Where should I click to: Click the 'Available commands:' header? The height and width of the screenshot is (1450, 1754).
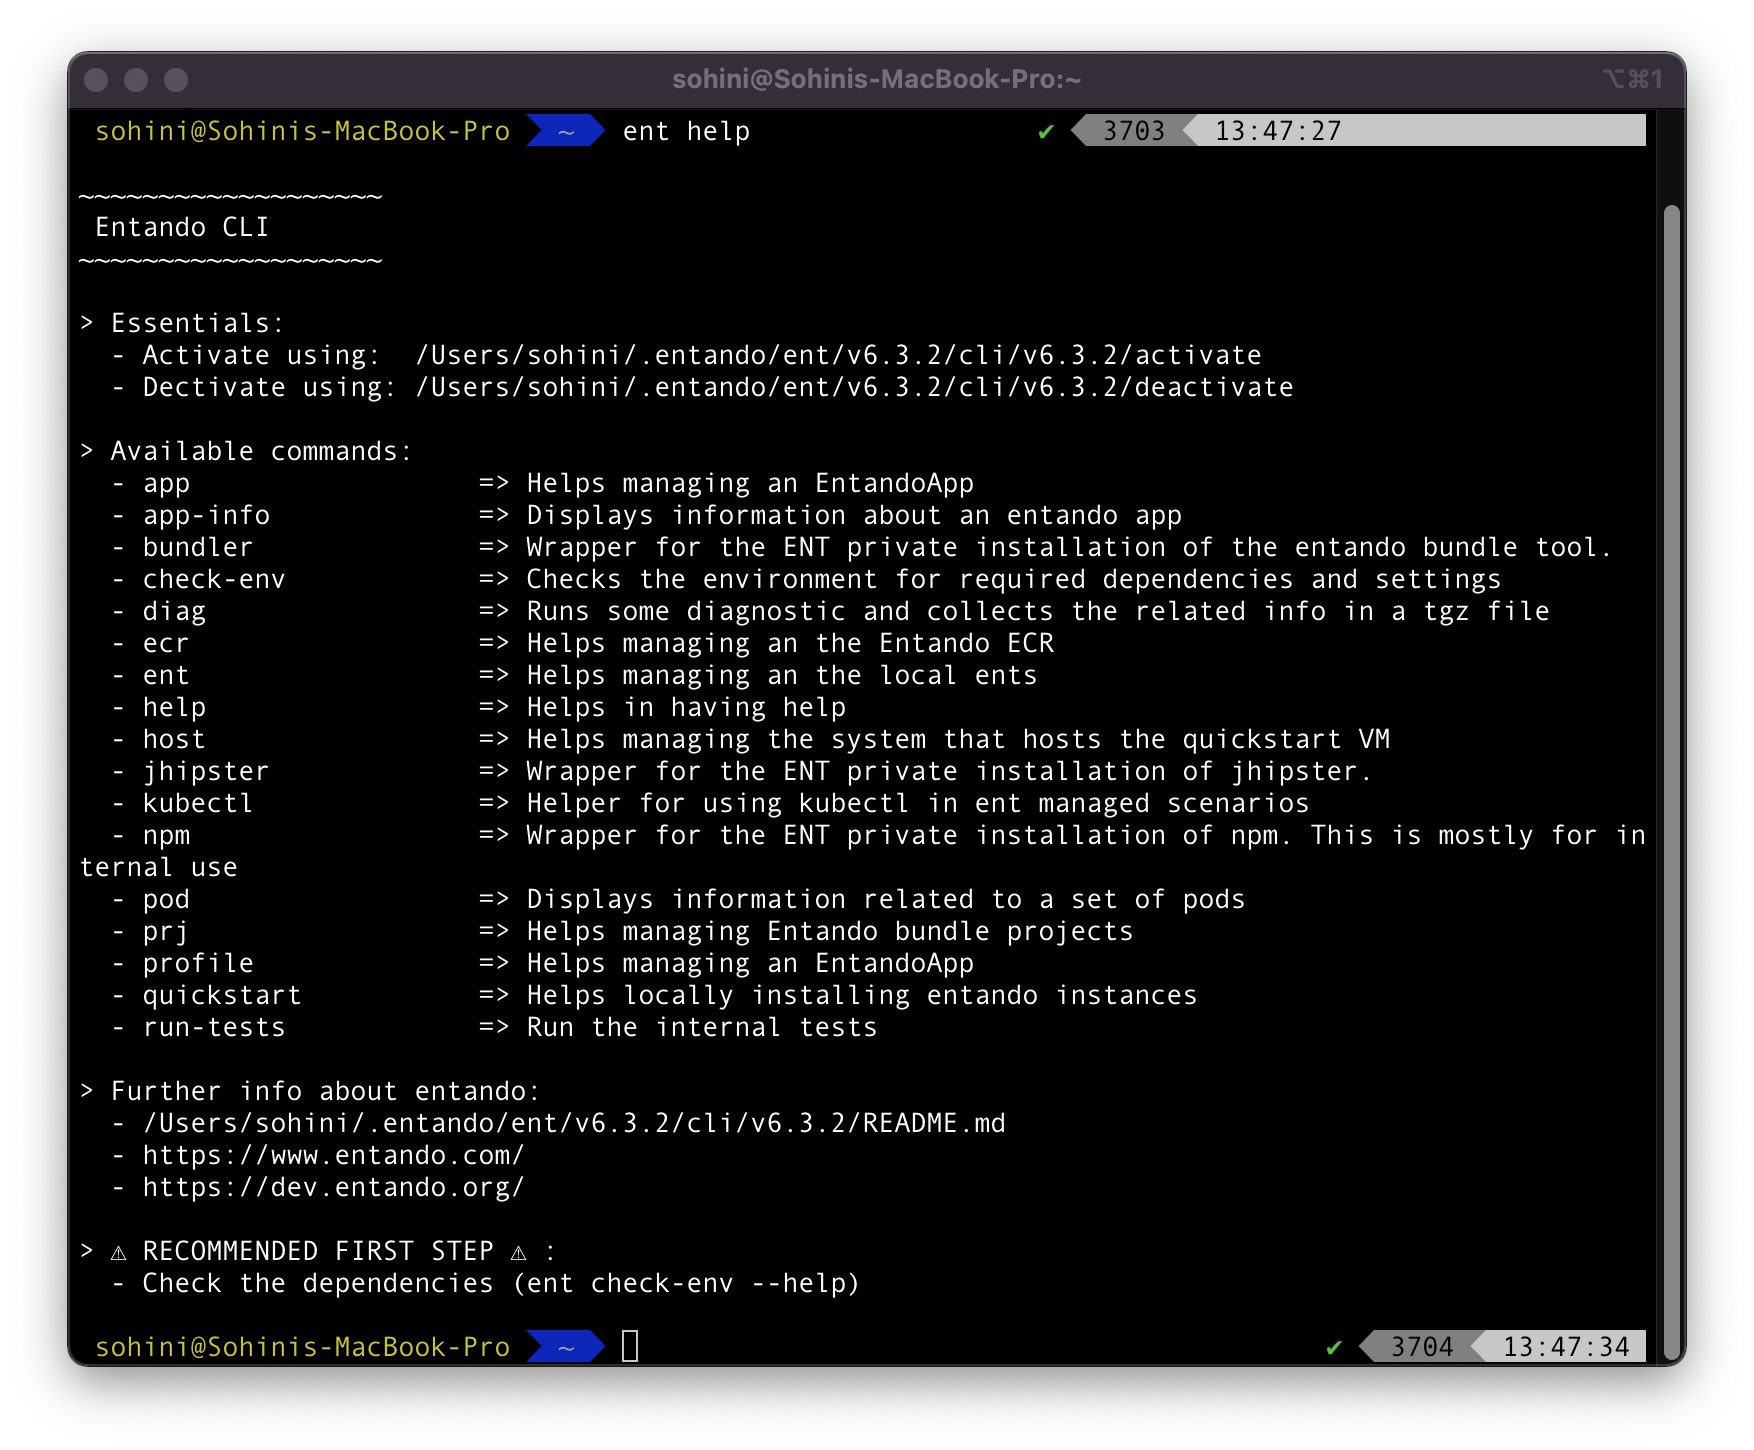[x=262, y=451]
